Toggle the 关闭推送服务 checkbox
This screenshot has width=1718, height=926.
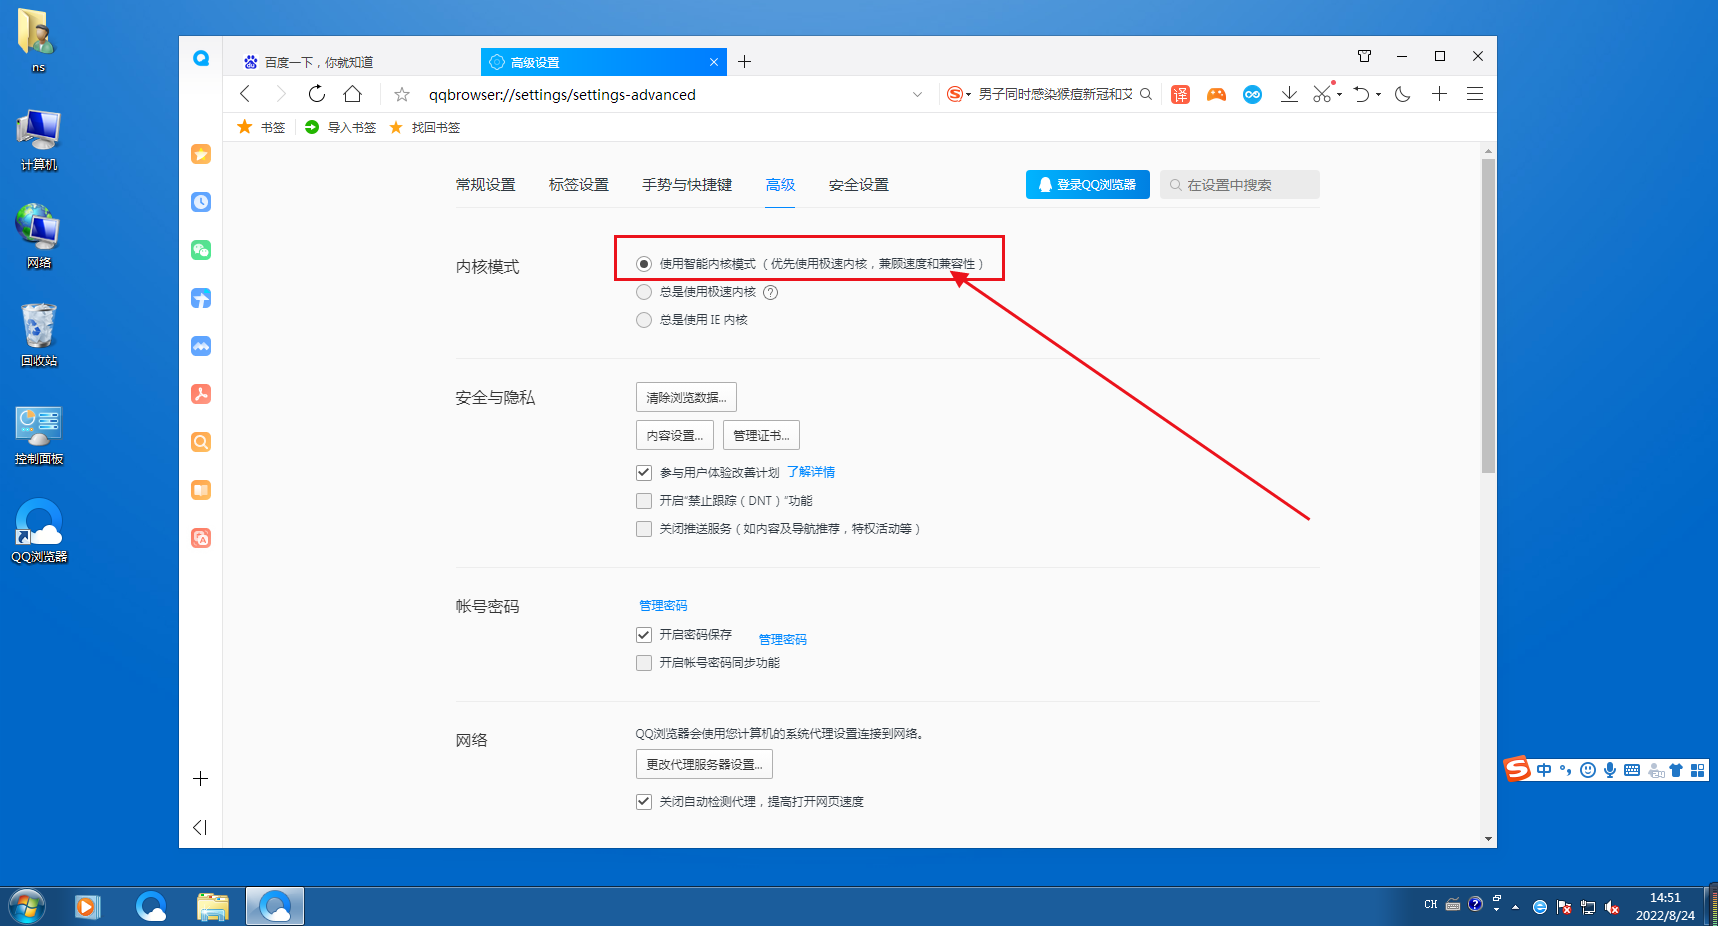pyautogui.click(x=644, y=528)
